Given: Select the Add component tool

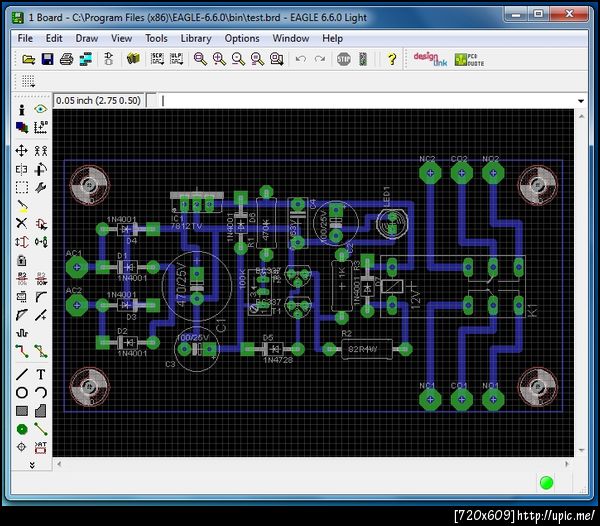Looking at the screenshot, I should [41, 224].
